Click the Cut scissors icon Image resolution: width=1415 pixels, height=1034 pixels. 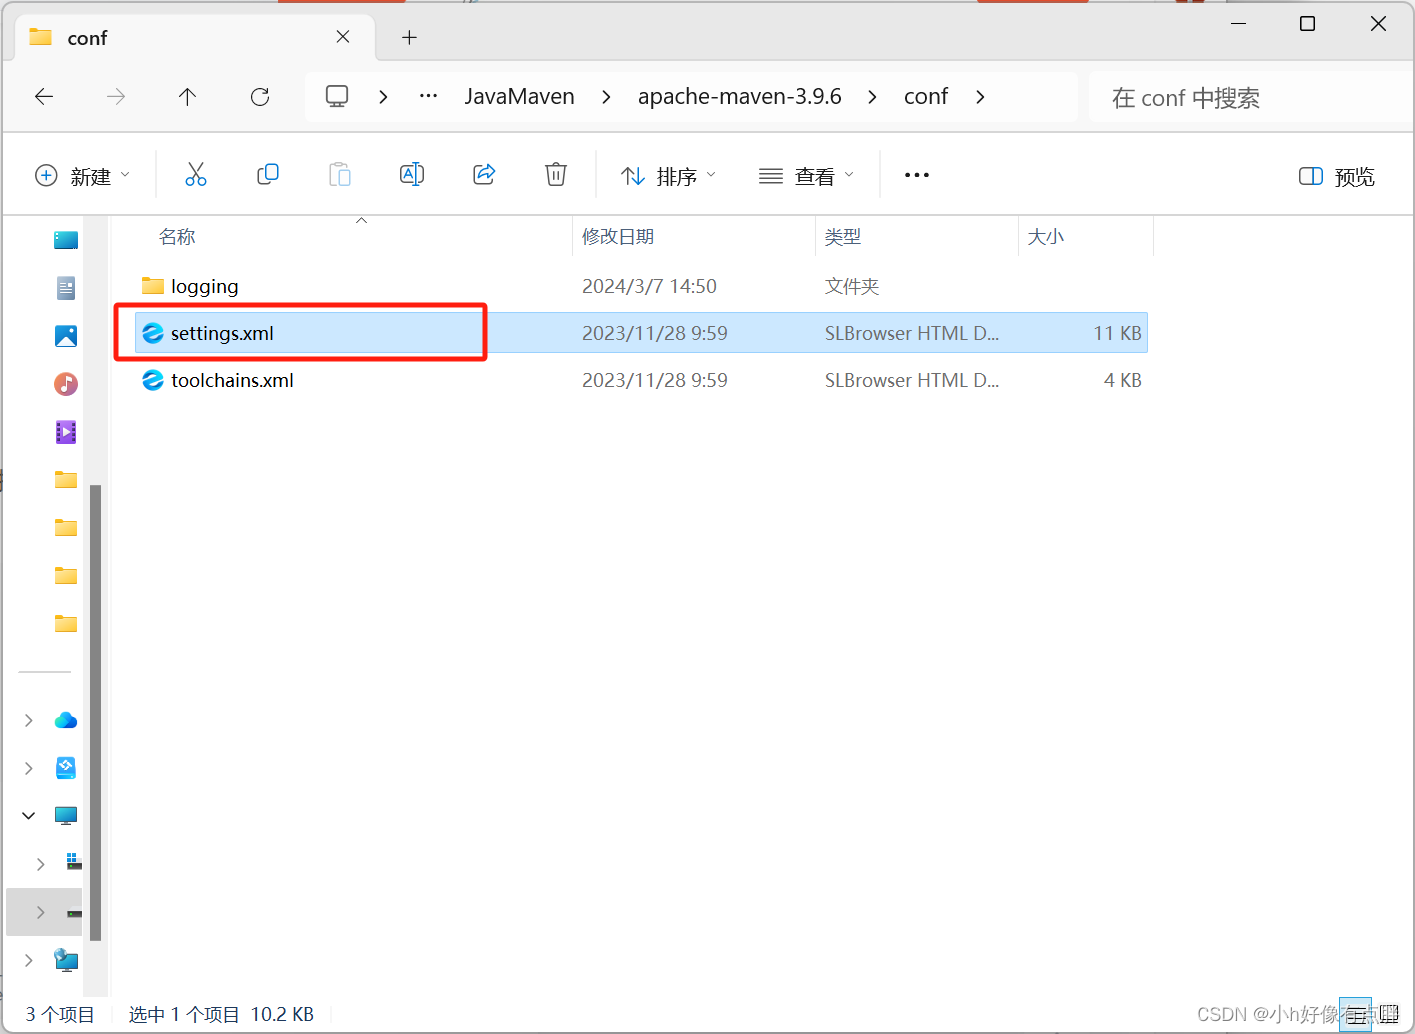click(x=196, y=175)
